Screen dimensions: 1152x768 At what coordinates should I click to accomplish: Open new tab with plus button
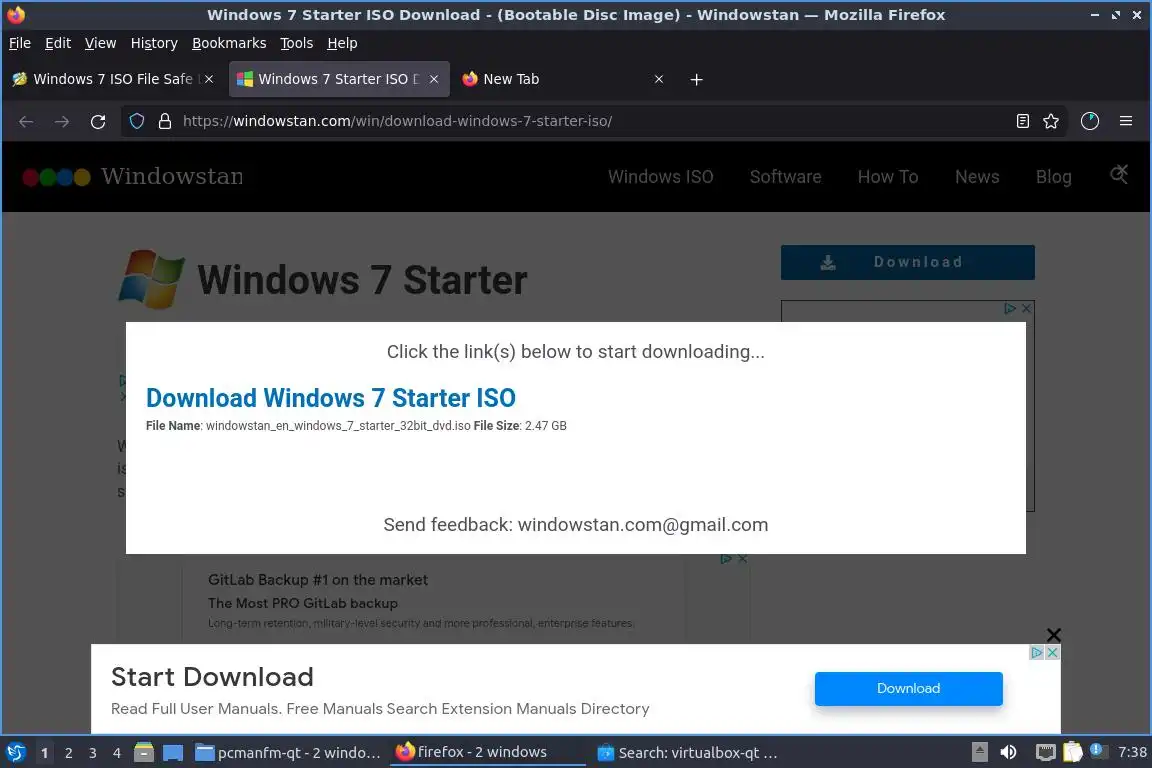tap(696, 79)
